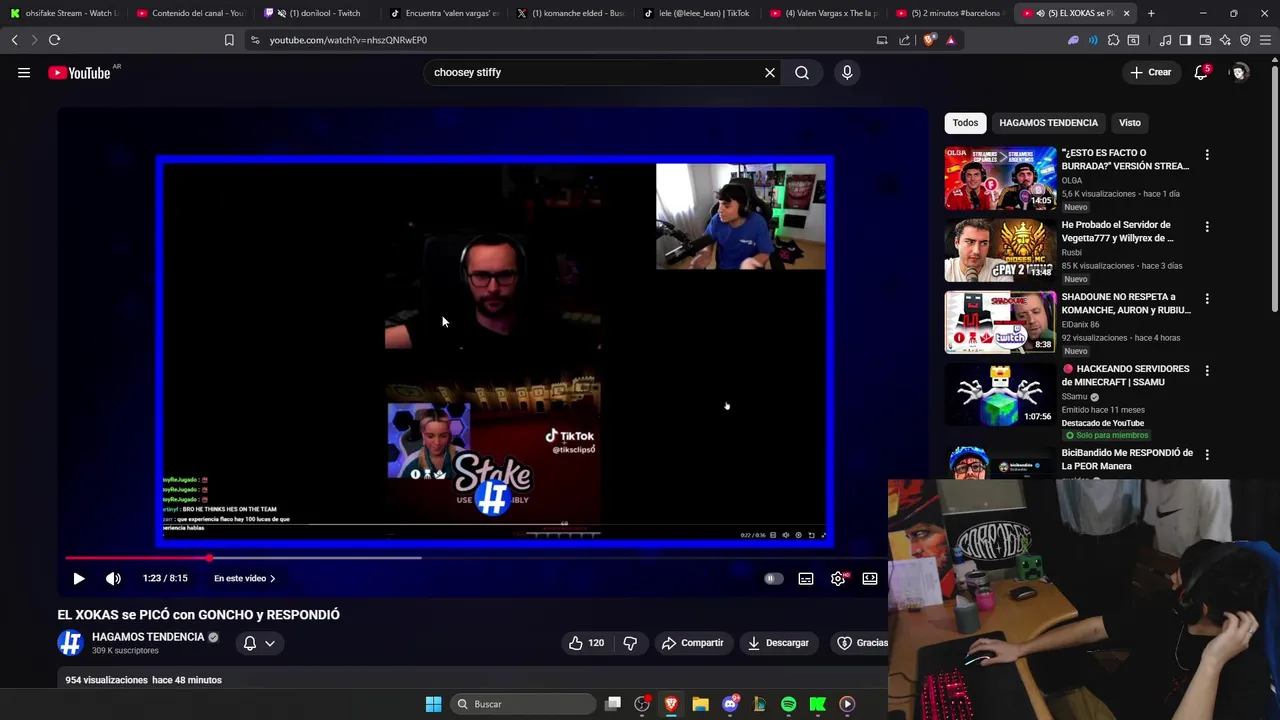Switch to the '2 minutos #barcelona' tab
This screenshot has width=1280, height=720.
[x=950, y=13]
